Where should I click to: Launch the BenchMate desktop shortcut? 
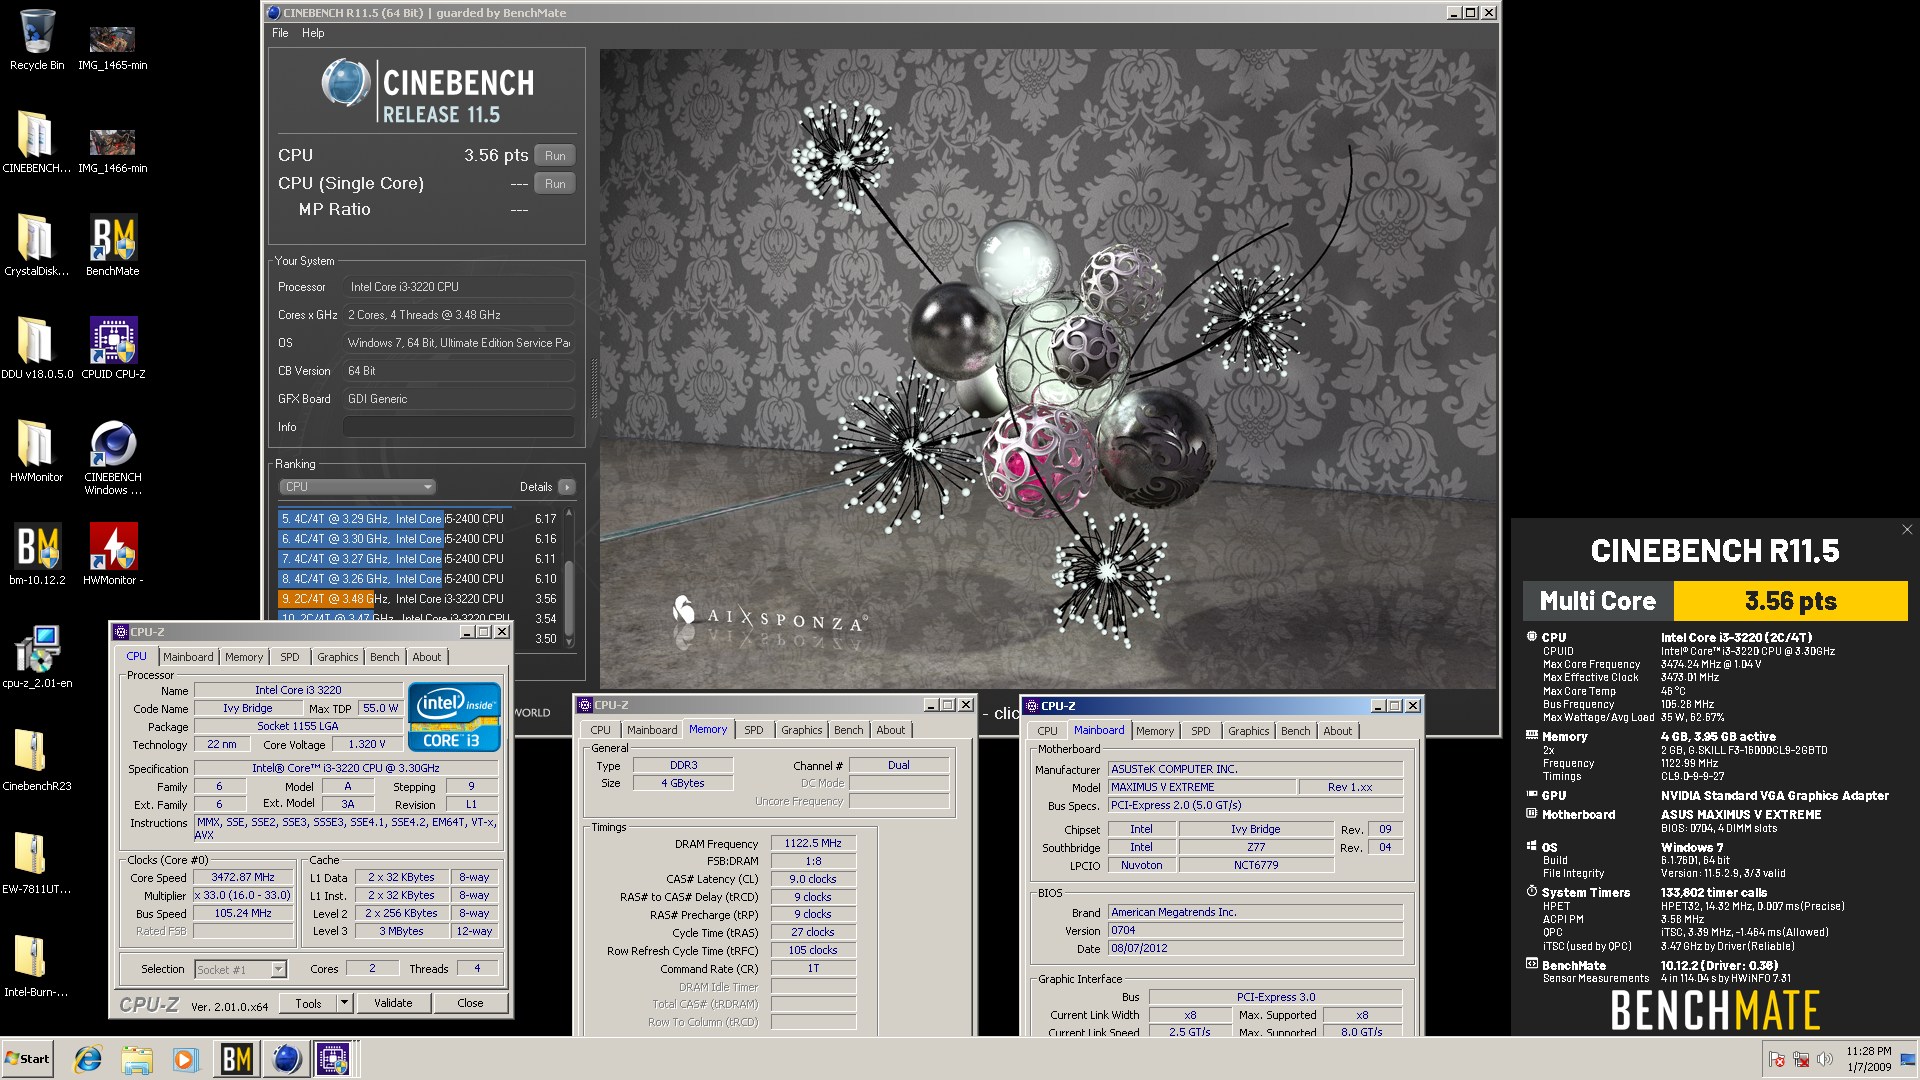(x=112, y=245)
